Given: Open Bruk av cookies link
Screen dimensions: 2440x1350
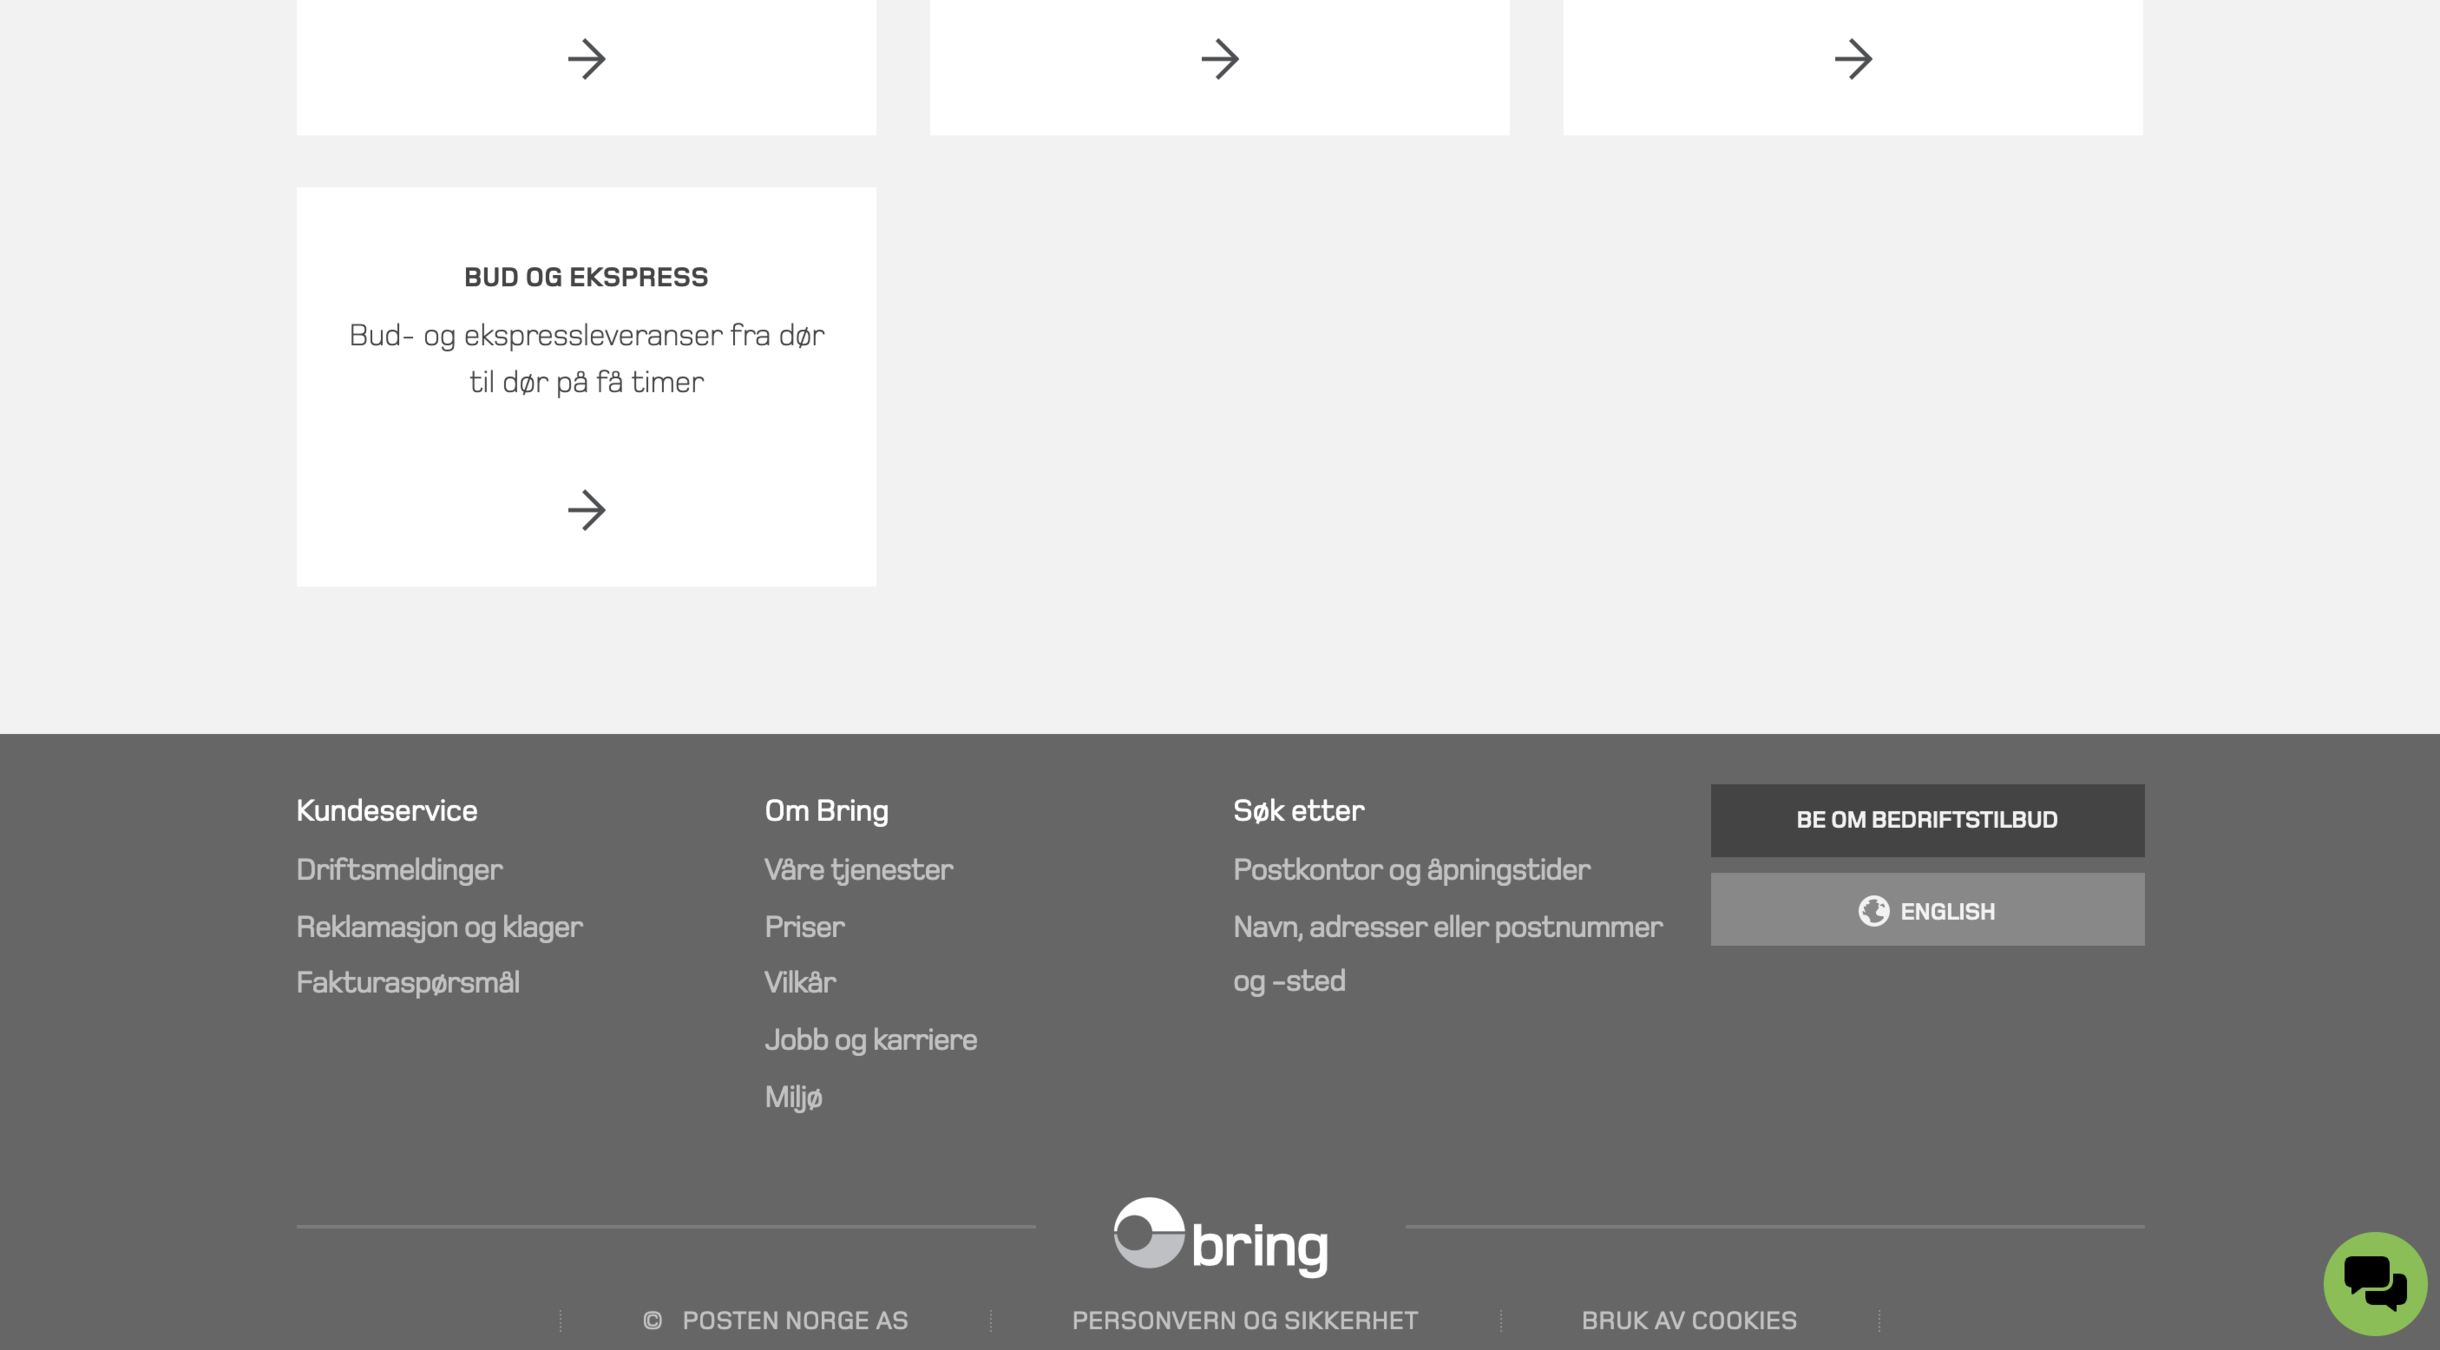Looking at the screenshot, I should [x=1688, y=1321].
